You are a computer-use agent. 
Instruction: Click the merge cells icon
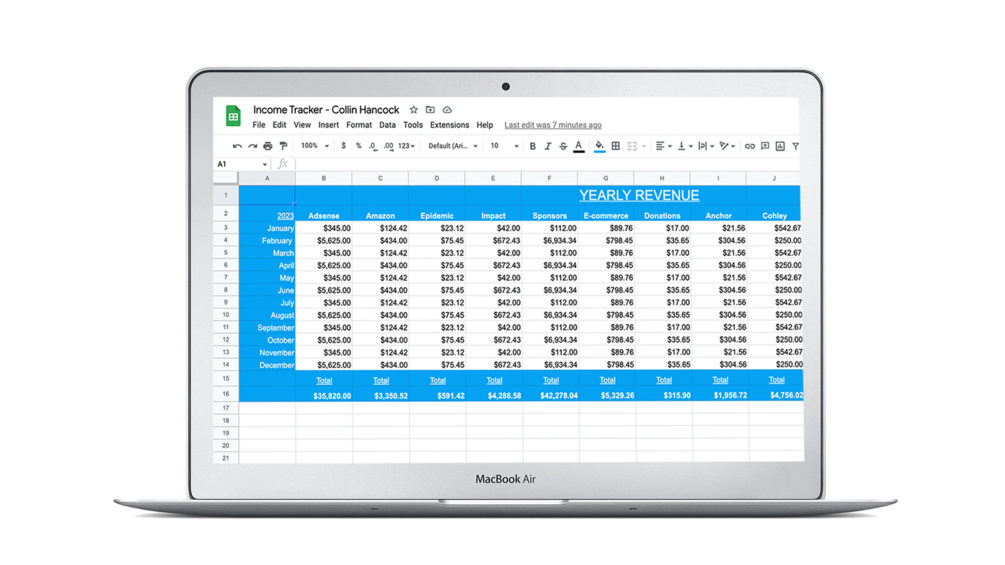tap(633, 146)
